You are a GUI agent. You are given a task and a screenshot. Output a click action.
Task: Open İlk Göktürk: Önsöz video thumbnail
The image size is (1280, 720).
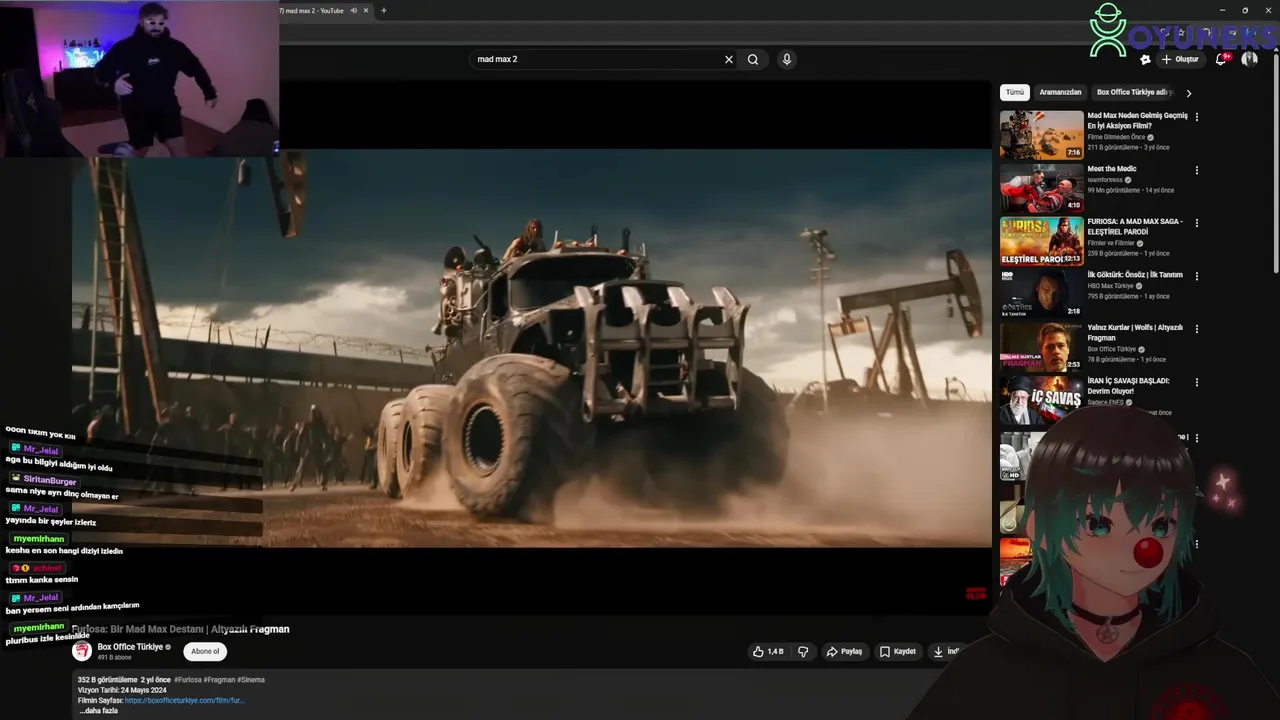1041,294
